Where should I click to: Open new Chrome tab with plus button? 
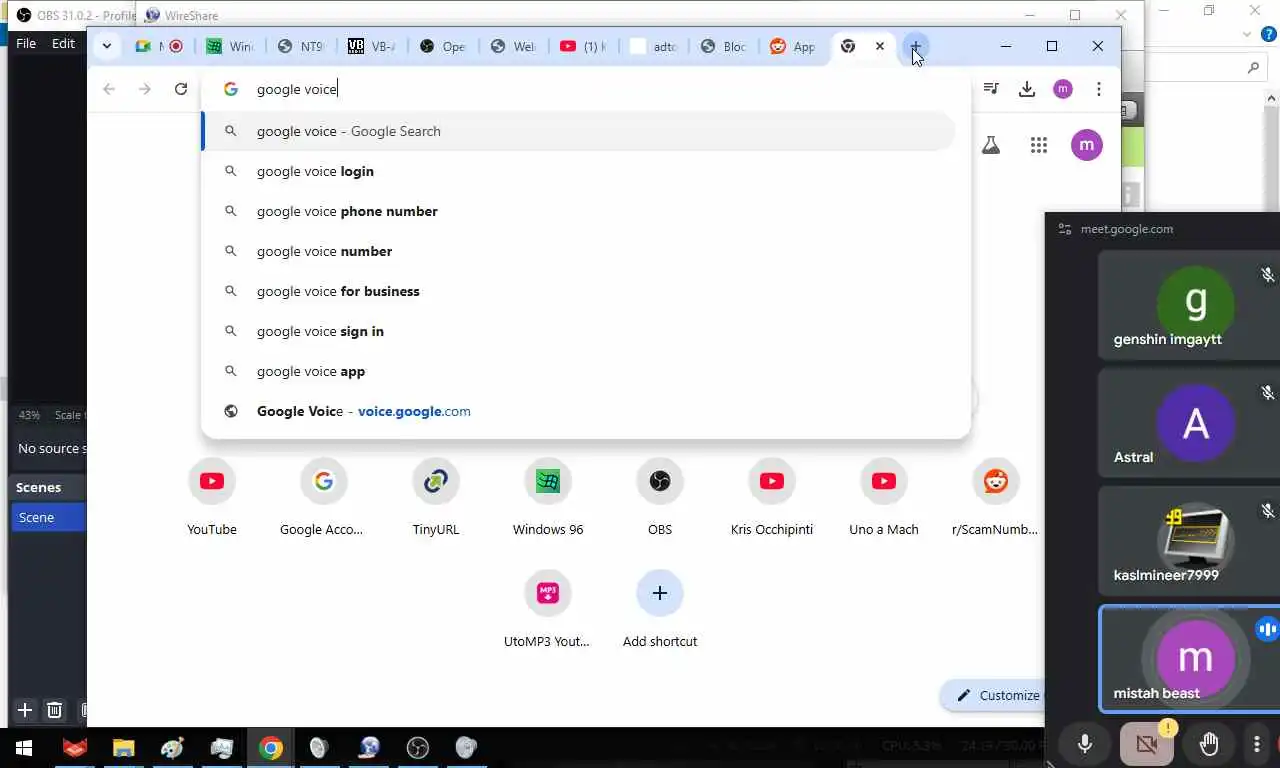pyautogui.click(x=915, y=46)
